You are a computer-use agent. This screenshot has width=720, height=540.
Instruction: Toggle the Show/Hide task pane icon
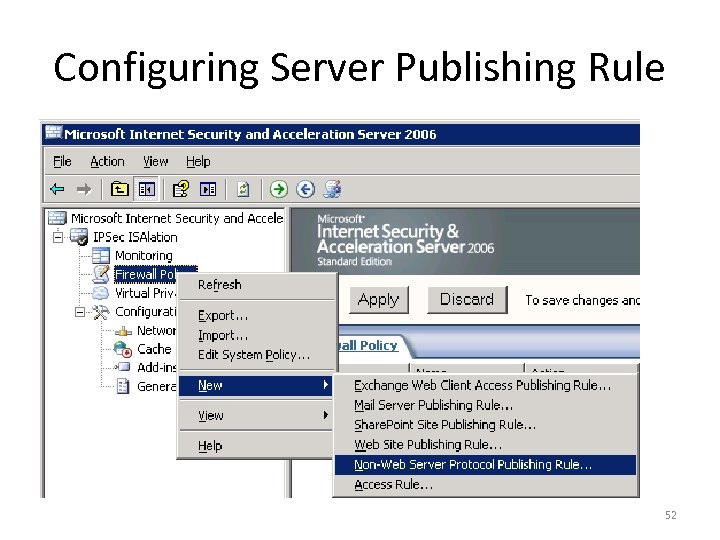click(x=208, y=189)
